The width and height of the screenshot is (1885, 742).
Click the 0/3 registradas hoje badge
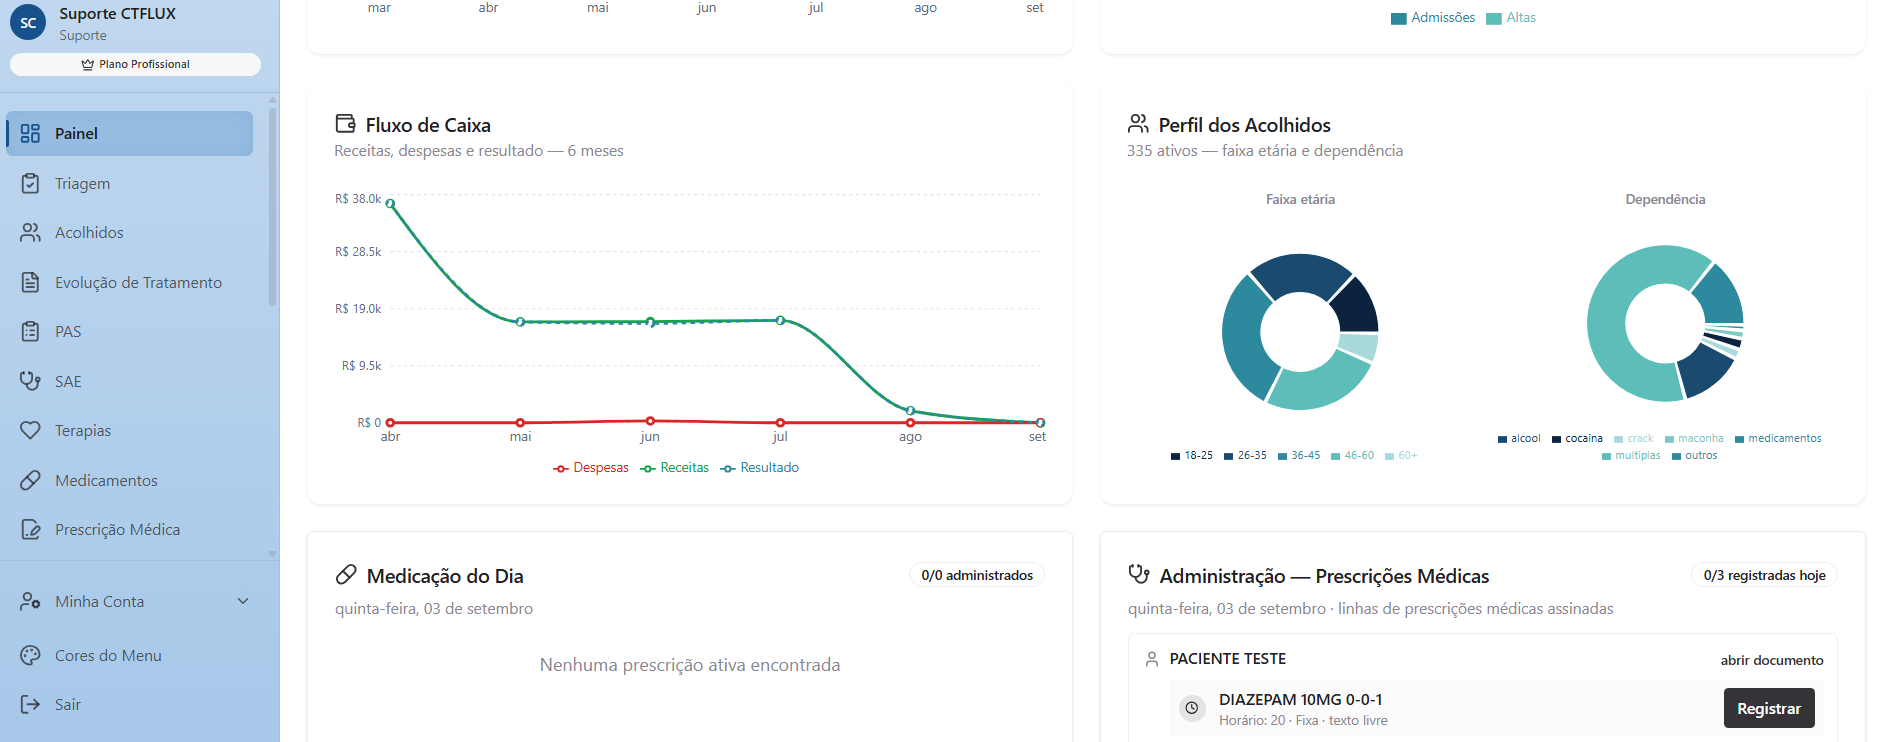point(1765,575)
